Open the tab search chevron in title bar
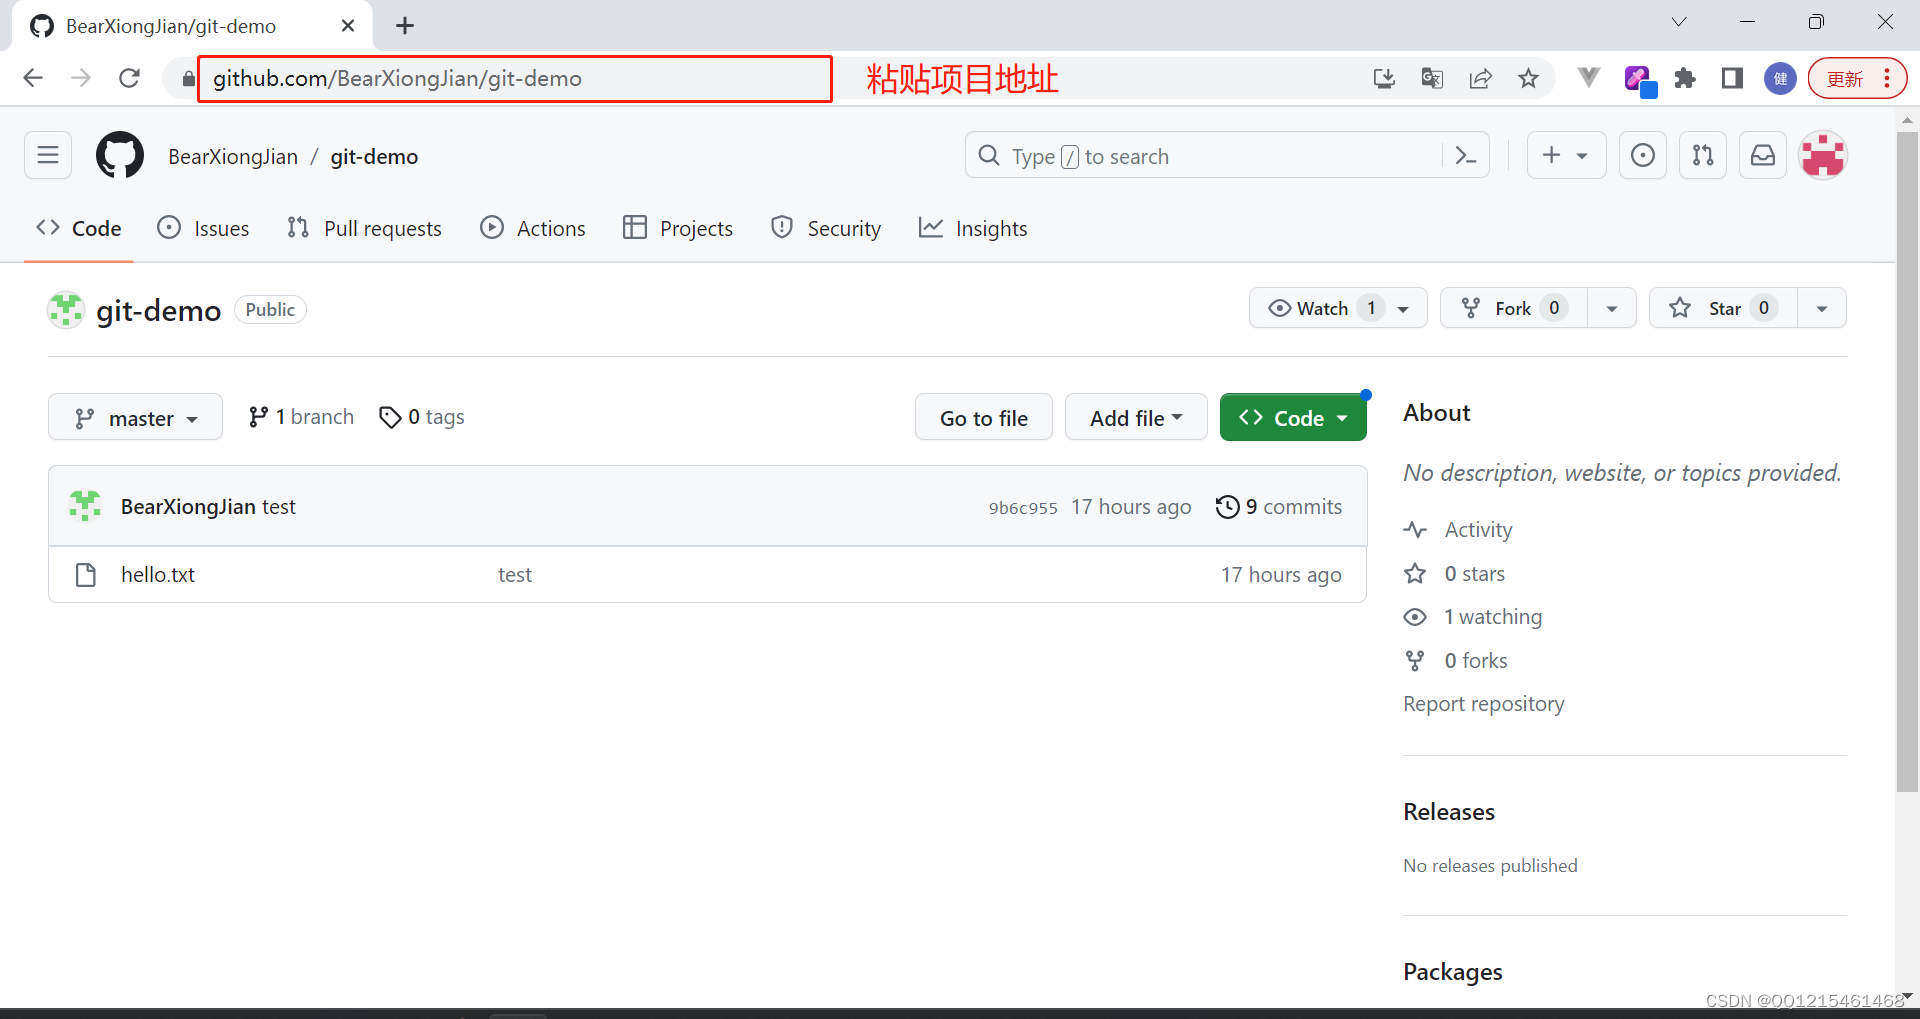This screenshot has width=1920, height=1019. point(1679,22)
